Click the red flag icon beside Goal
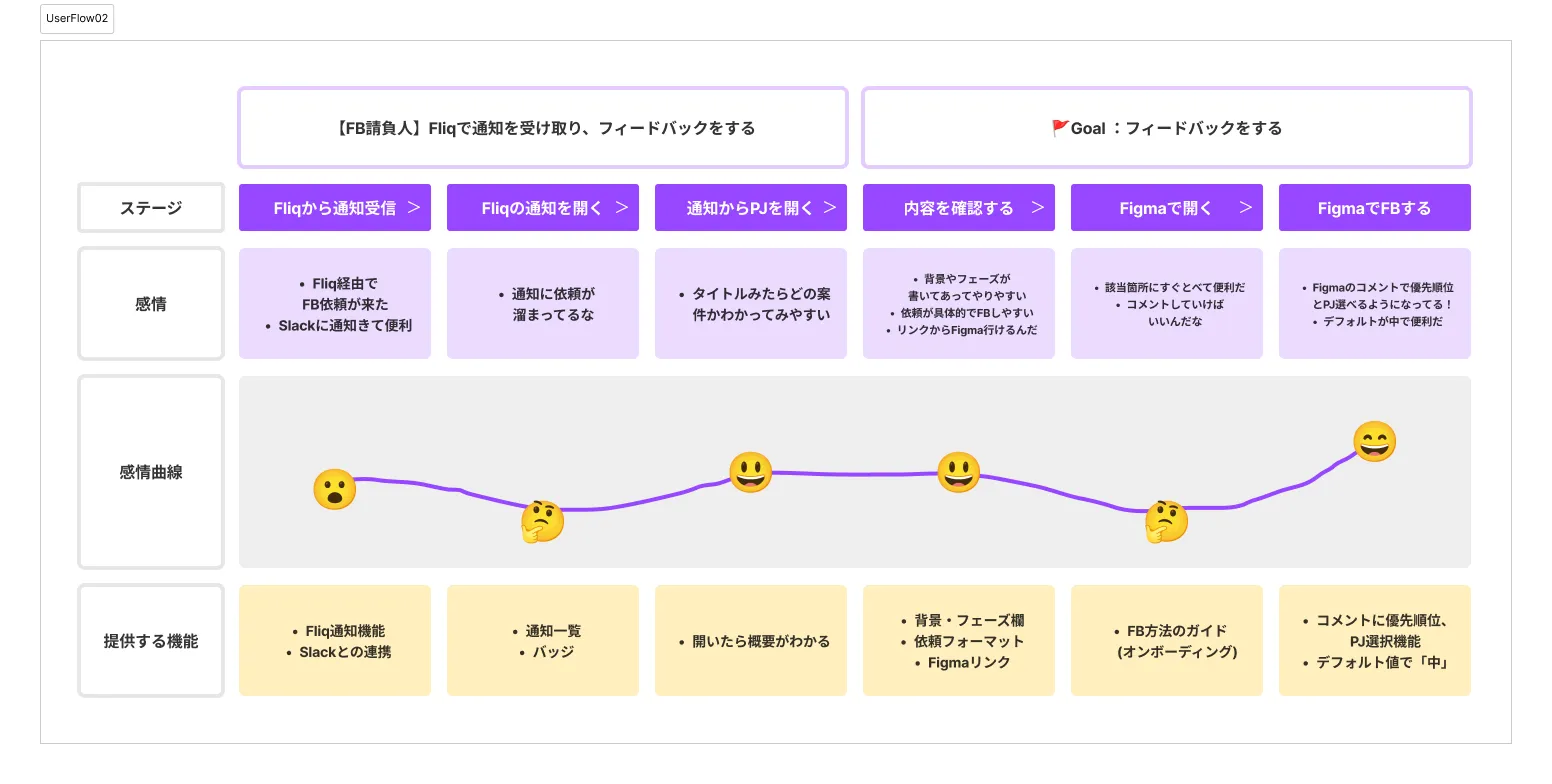The width and height of the screenshot is (1552, 784). (1060, 128)
